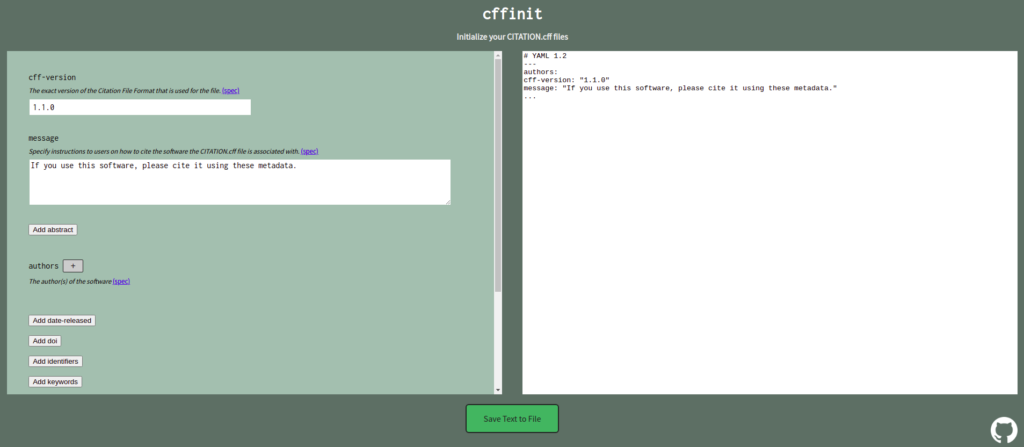Save Text to File

(512, 418)
